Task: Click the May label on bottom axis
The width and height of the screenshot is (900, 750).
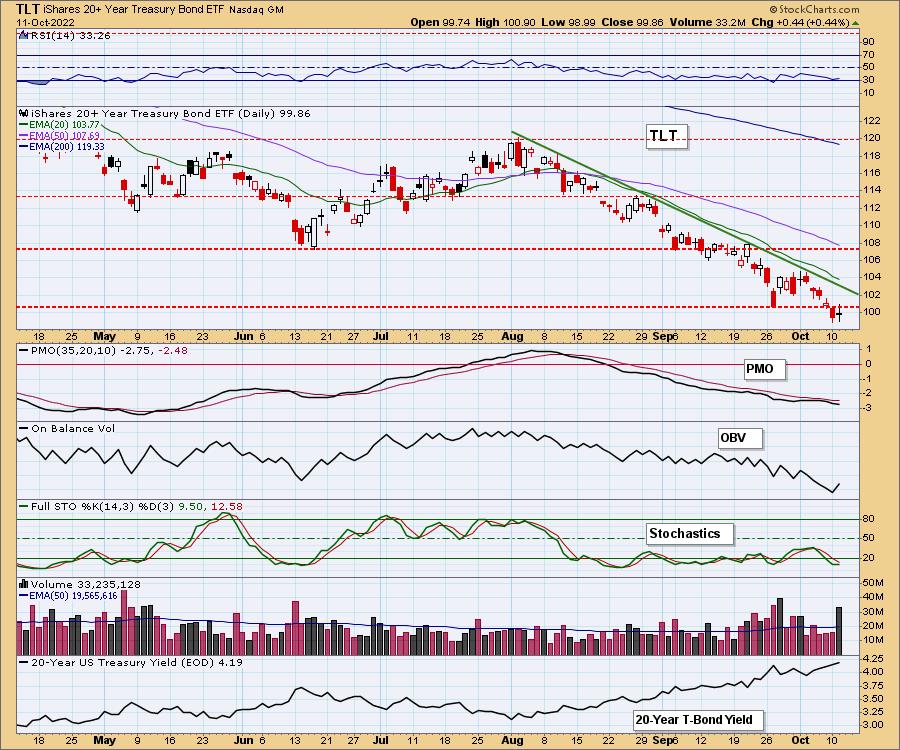Action: (x=104, y=740)
